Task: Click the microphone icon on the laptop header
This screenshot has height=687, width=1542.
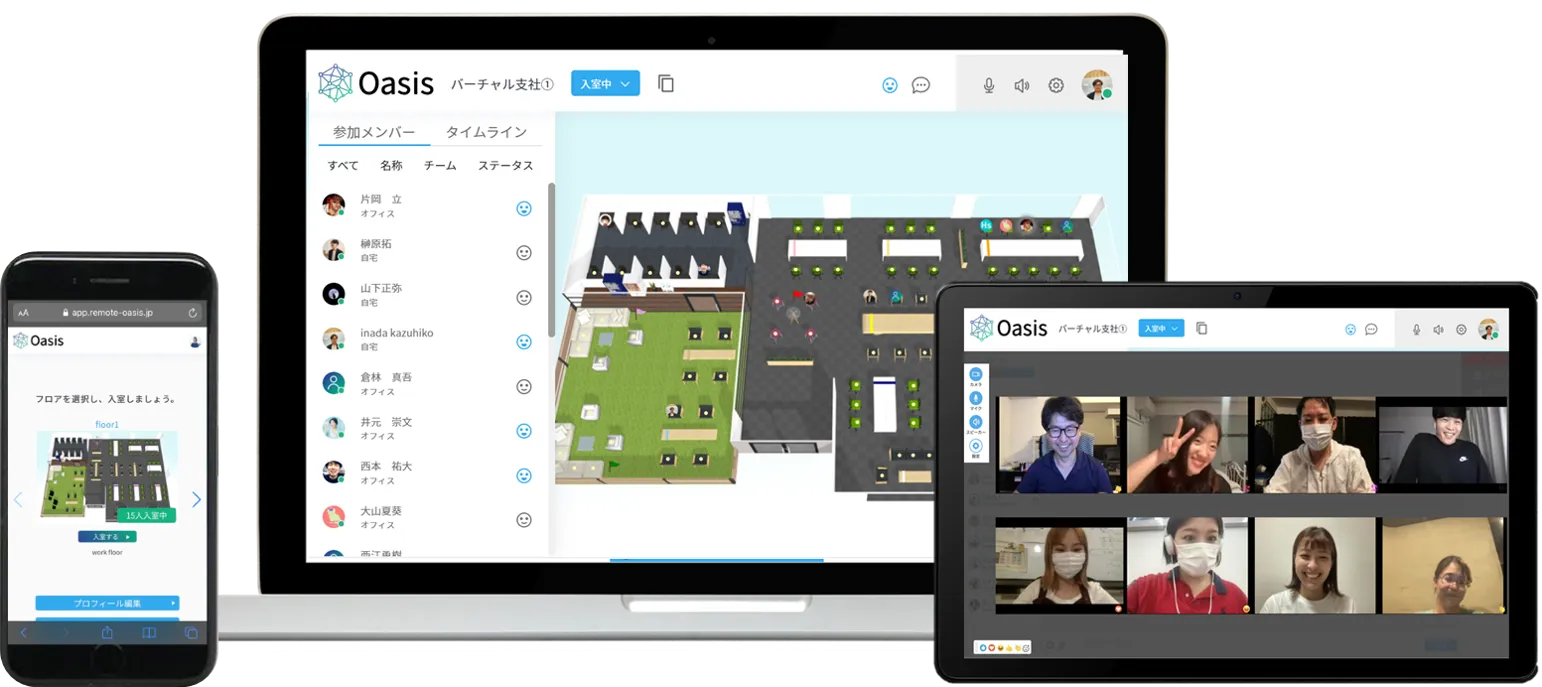Action: (x=988, y=86)
